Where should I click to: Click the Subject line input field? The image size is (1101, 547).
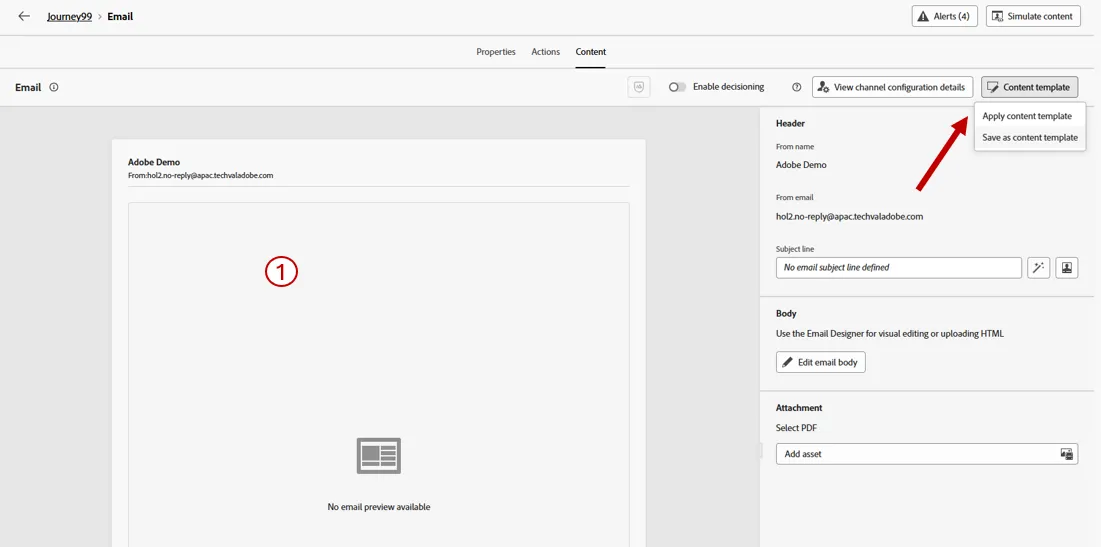(898, 268)
